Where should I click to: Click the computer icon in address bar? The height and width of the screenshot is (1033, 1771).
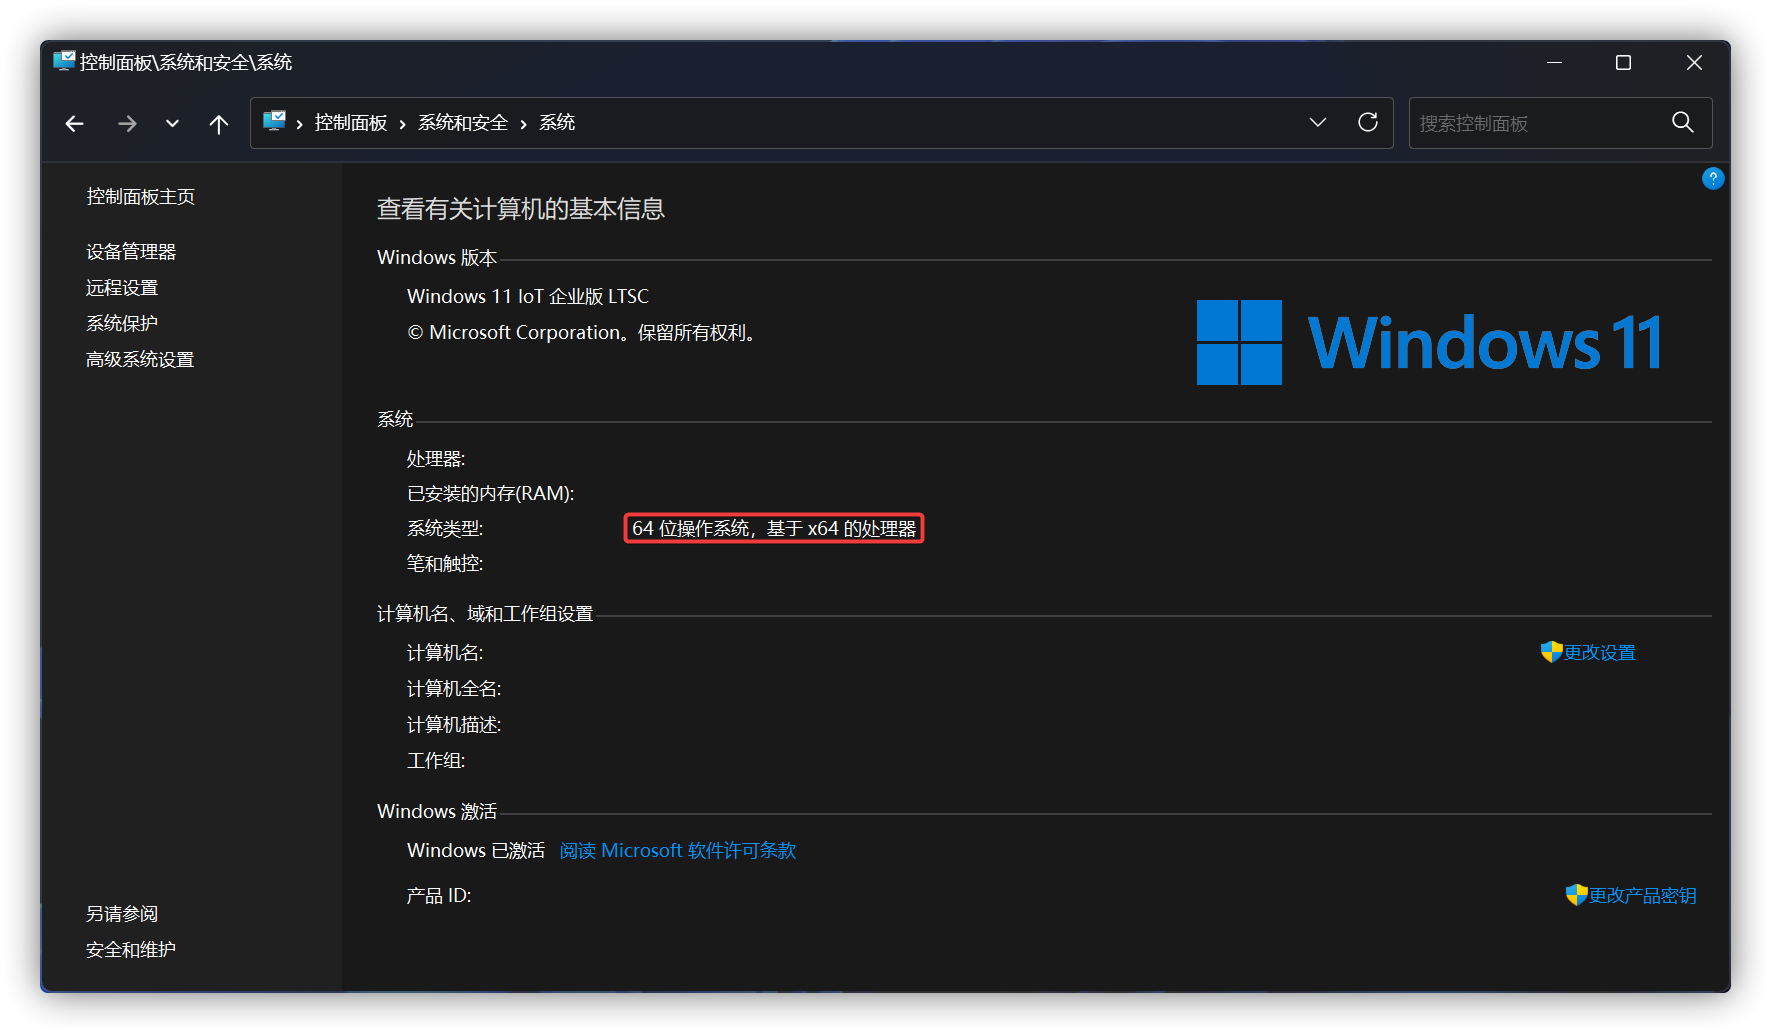[274, 122]
